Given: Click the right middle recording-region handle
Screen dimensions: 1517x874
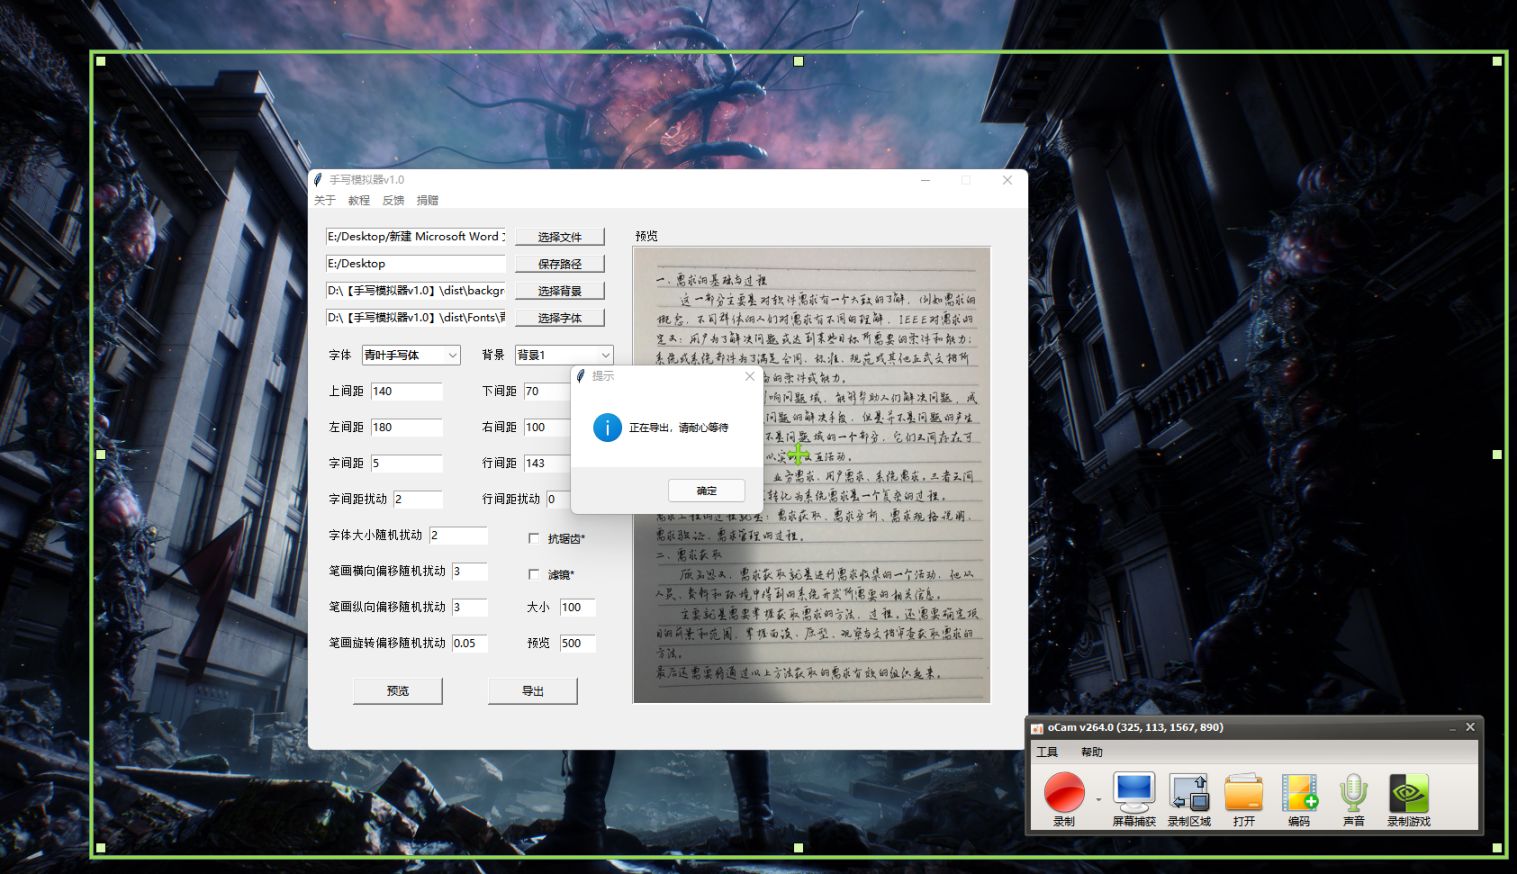Looking at the screenshot, I should (x=1497, y=454).
